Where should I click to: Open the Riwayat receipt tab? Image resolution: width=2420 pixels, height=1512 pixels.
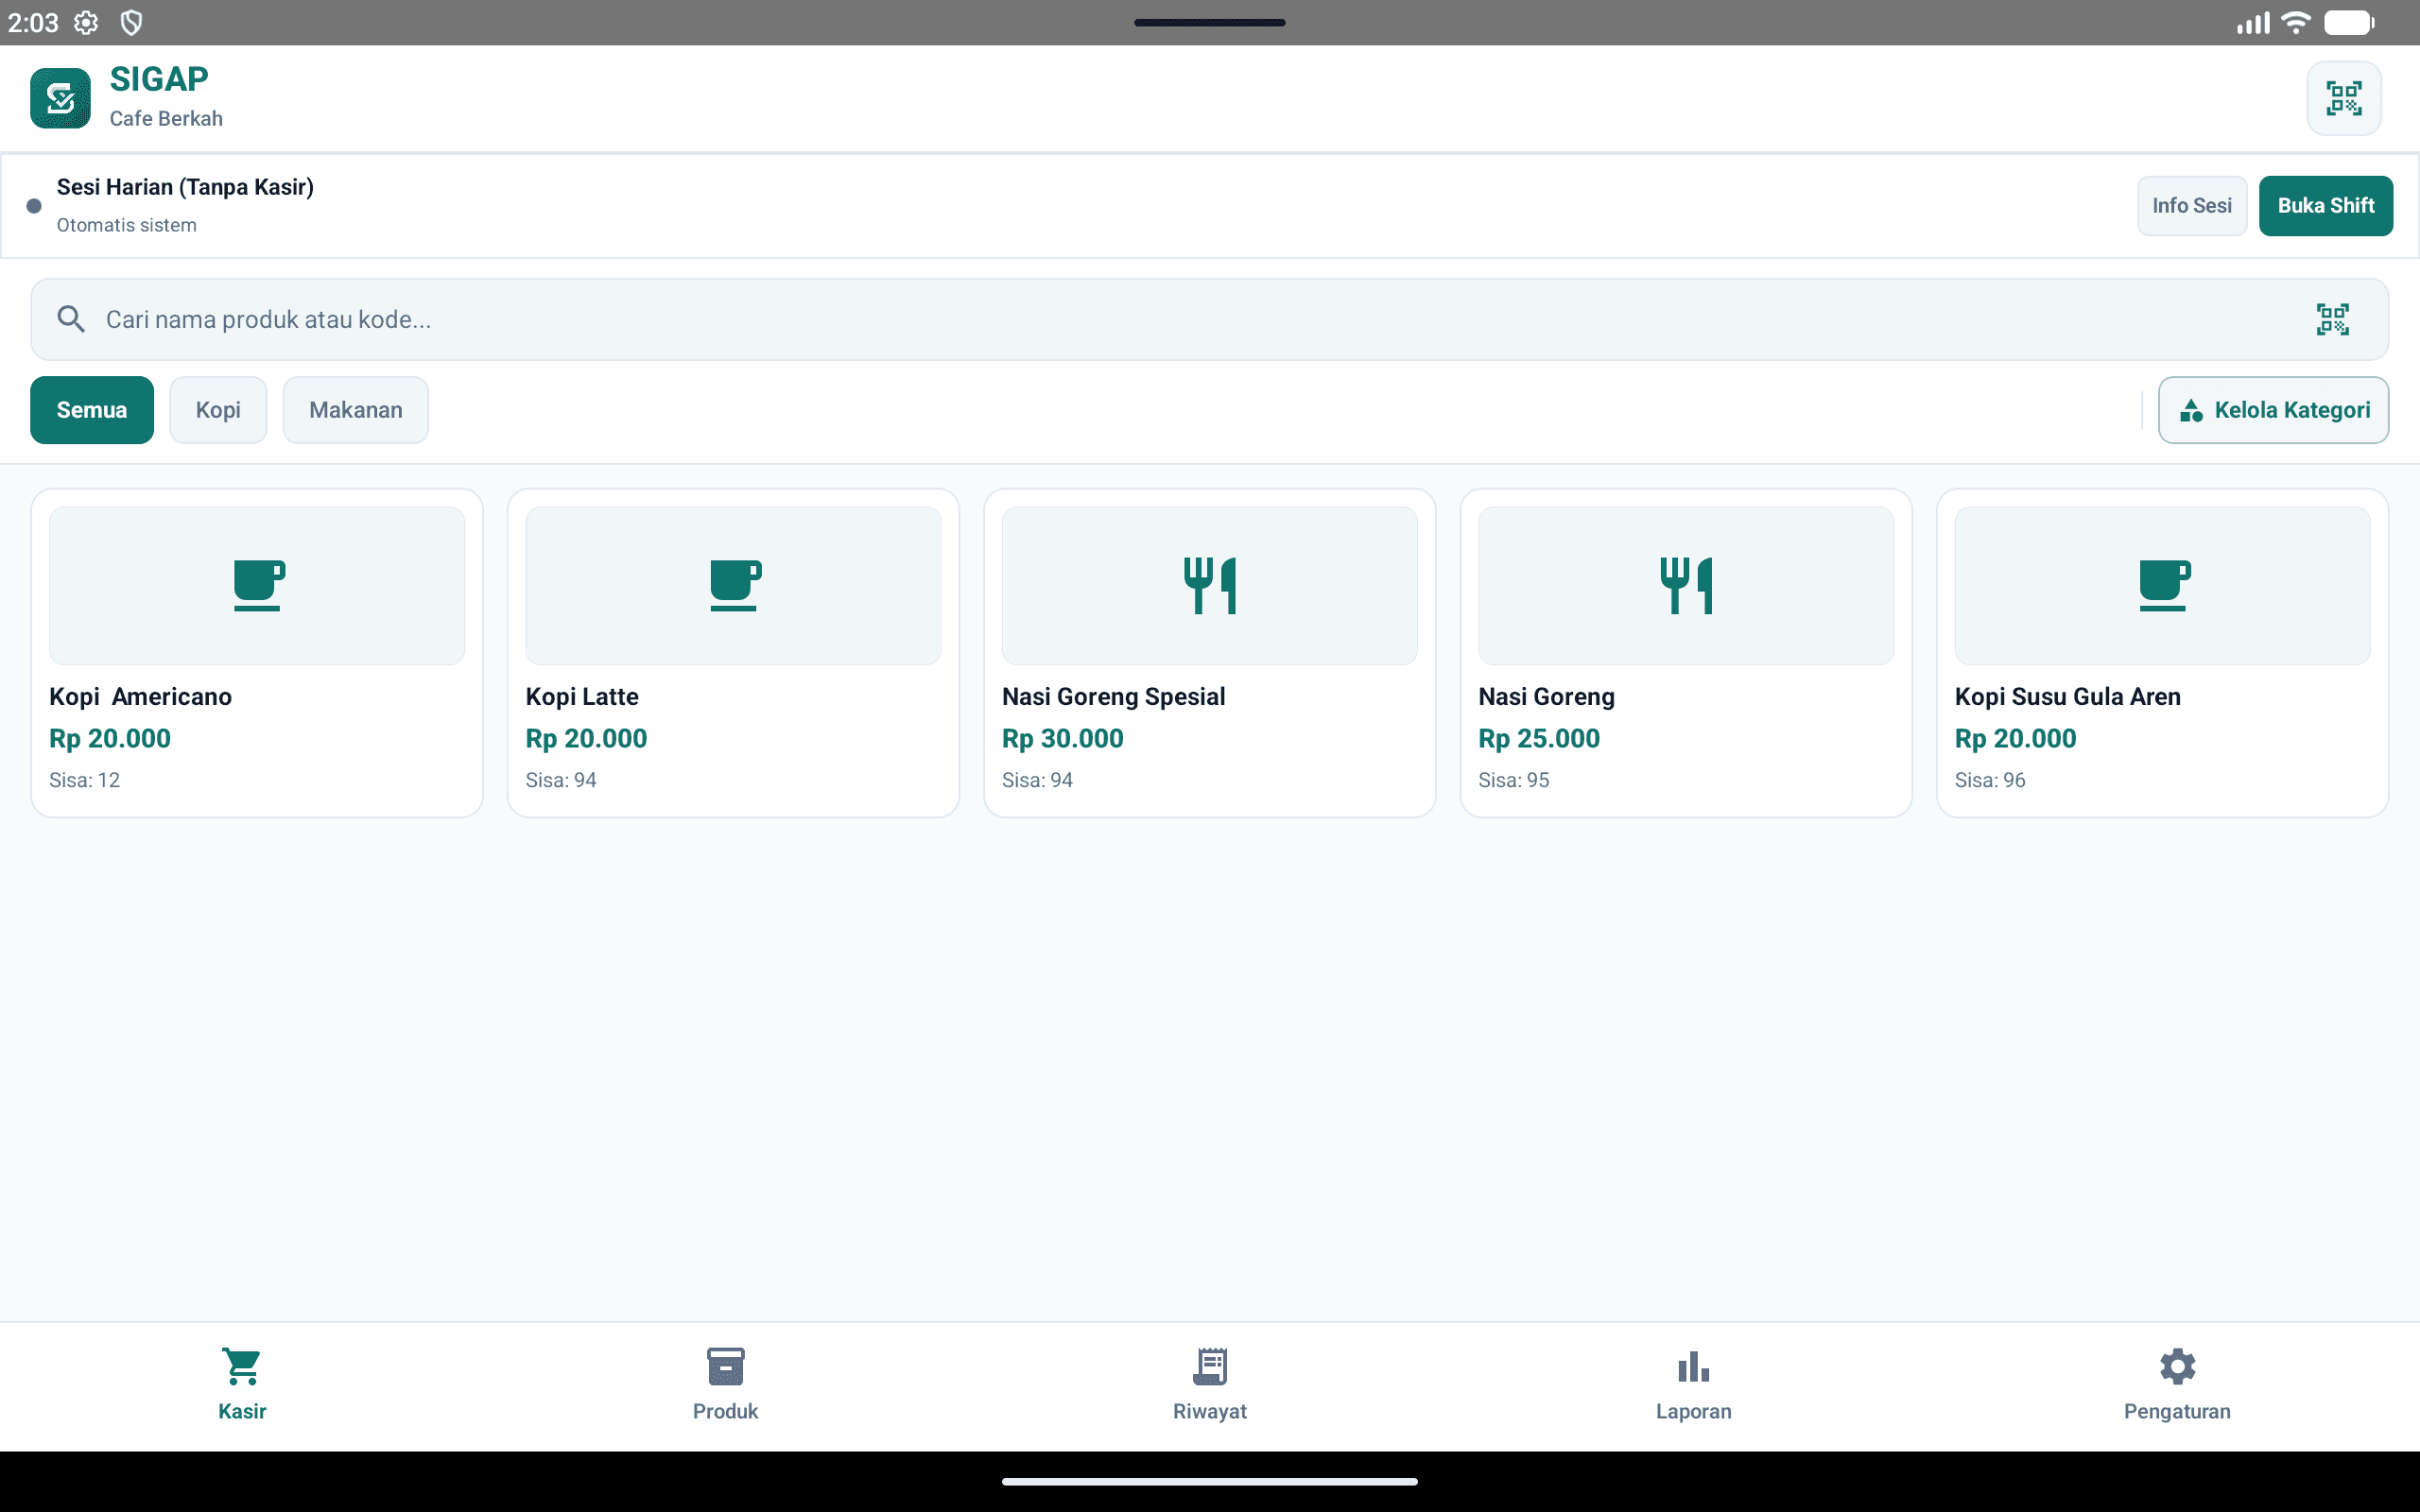click(1210, 1385)
